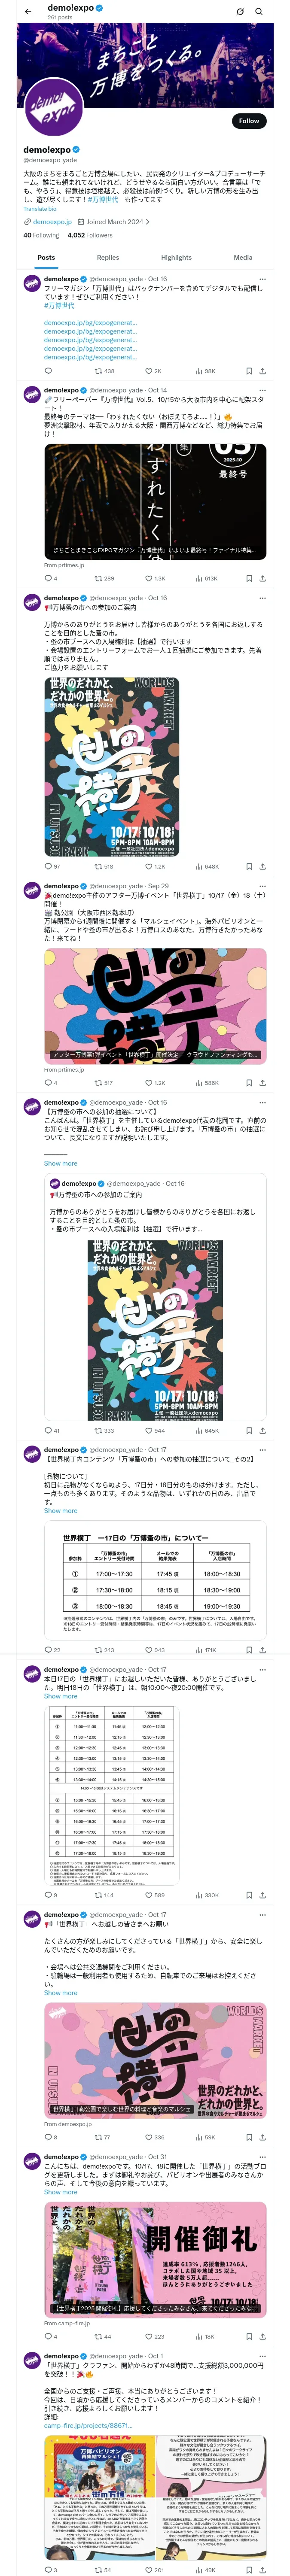Image resolution: width=290 pixels, height=2576 pixels.
Task: Switch to the Media tab
Action: pos(243,257)
